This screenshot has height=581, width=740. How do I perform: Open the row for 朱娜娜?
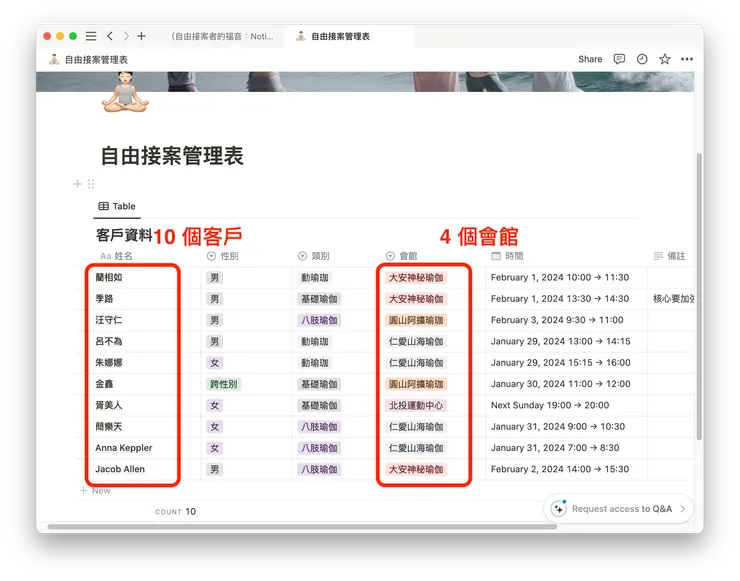click(109, 362)
